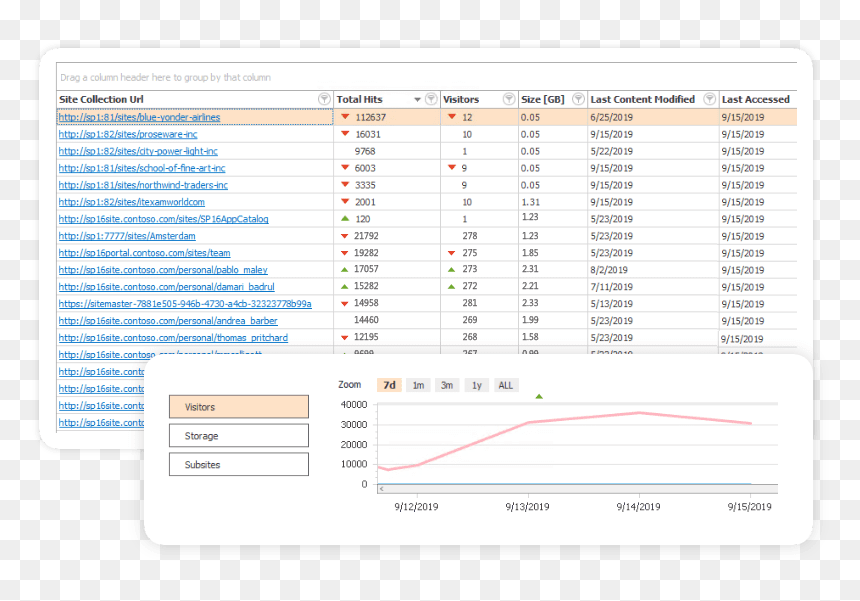Click green up trend arrow beside 17057 hits
The image size is (860, 601).
click(344, 270)
